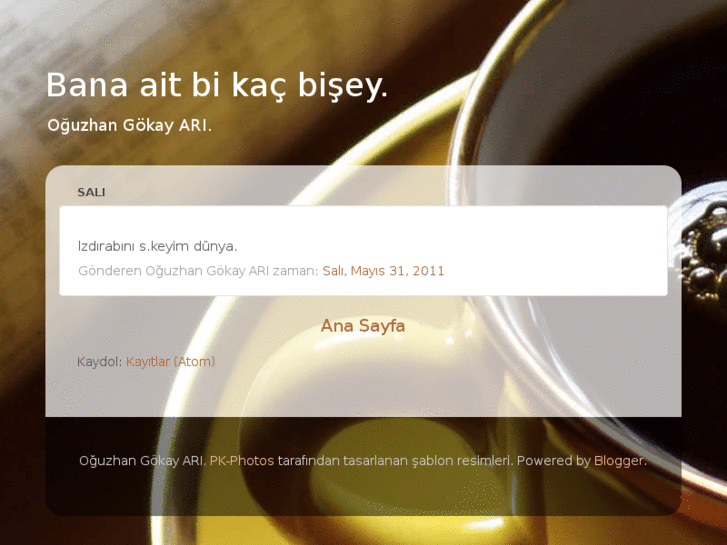The width and height of the screenshot is (727, 545).
Task: Open the 'Bana ait bi kaç bişey.' blog title
Action: tap(217, 86)
